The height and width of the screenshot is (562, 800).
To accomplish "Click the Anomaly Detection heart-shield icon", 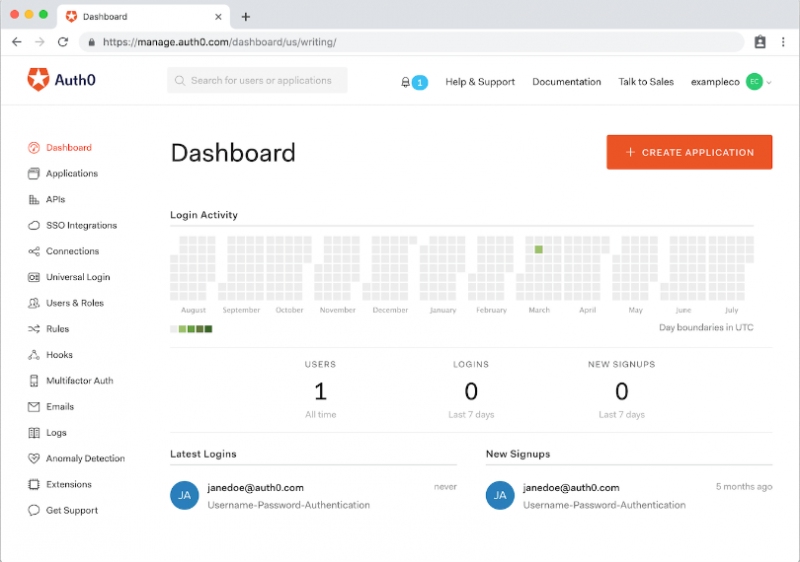I will 34,458.
